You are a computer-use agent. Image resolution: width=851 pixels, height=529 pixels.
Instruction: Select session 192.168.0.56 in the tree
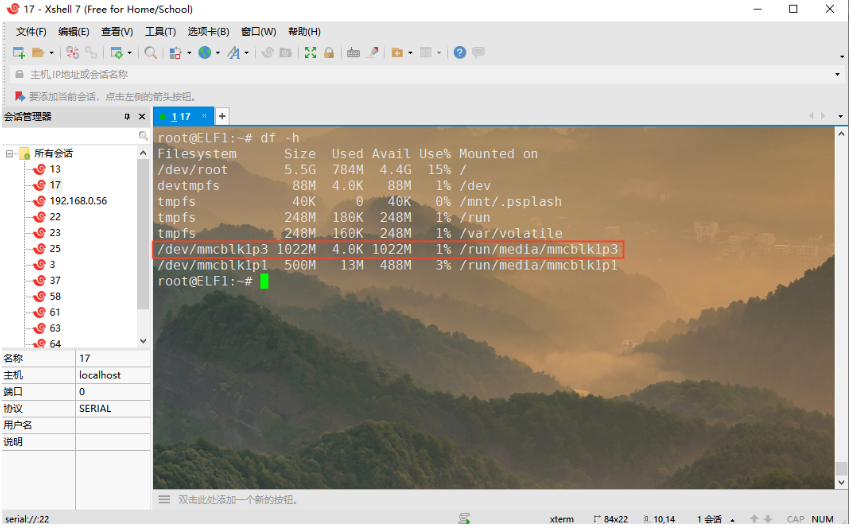tap(78, 201)
